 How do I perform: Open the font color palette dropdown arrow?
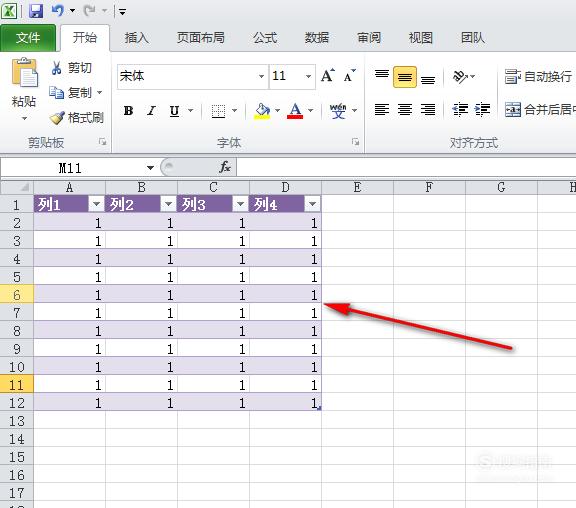point(310,111)
